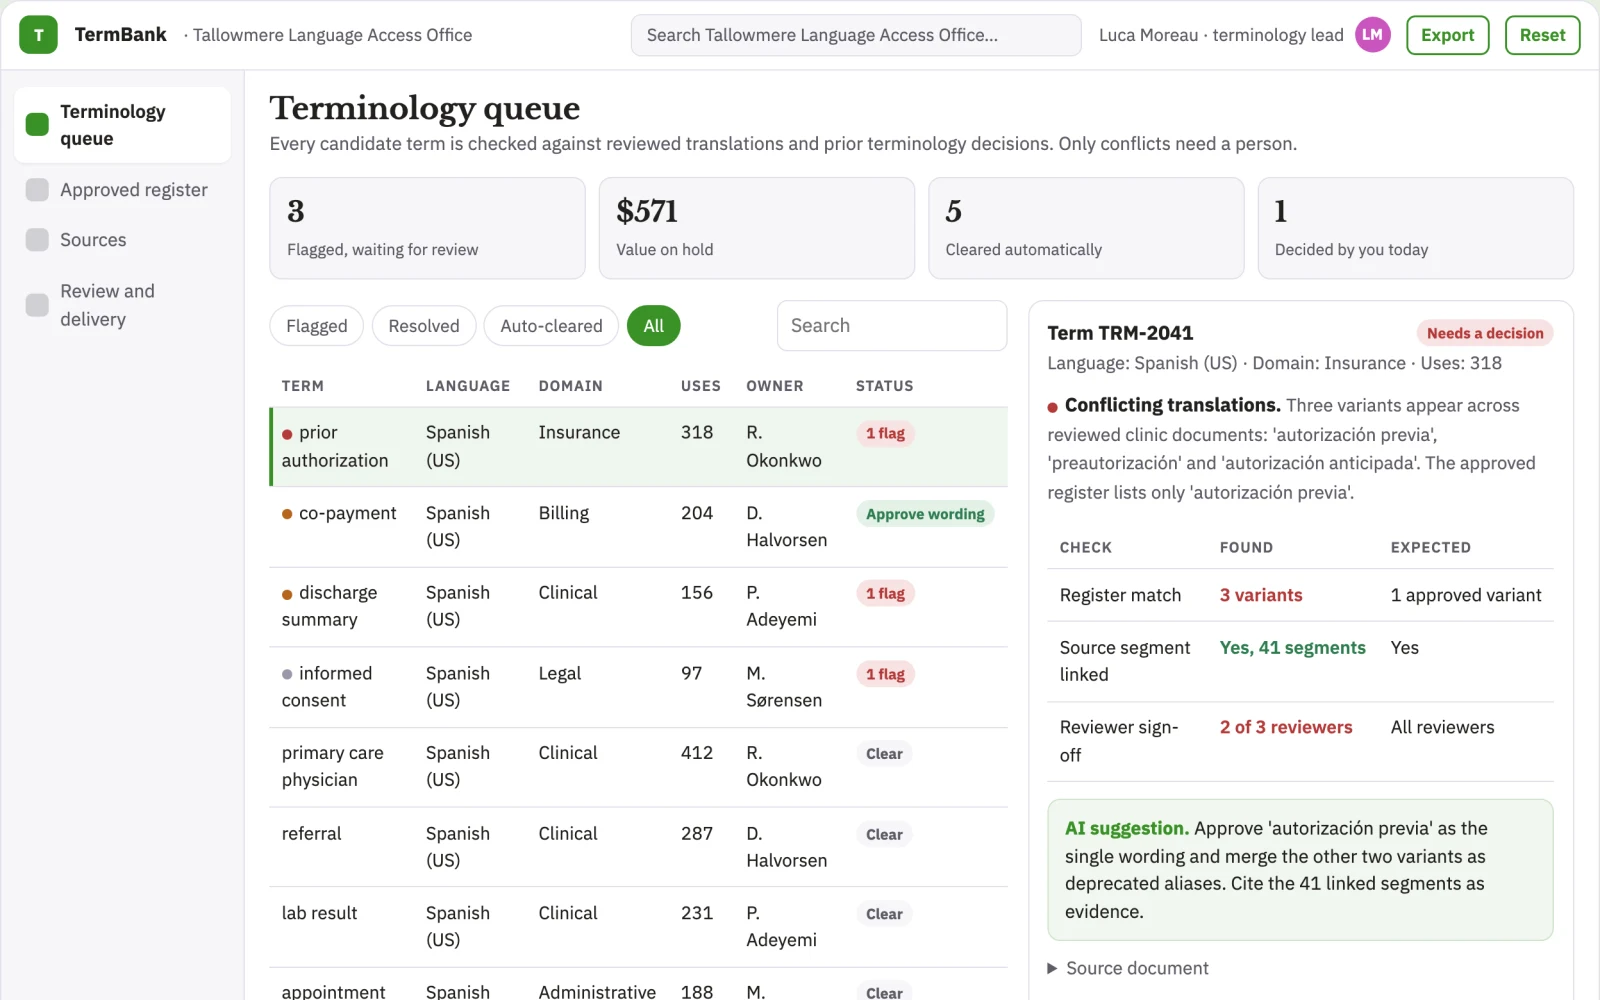
Task: Select the Flagged filter tab
Action: coord(316,326)
